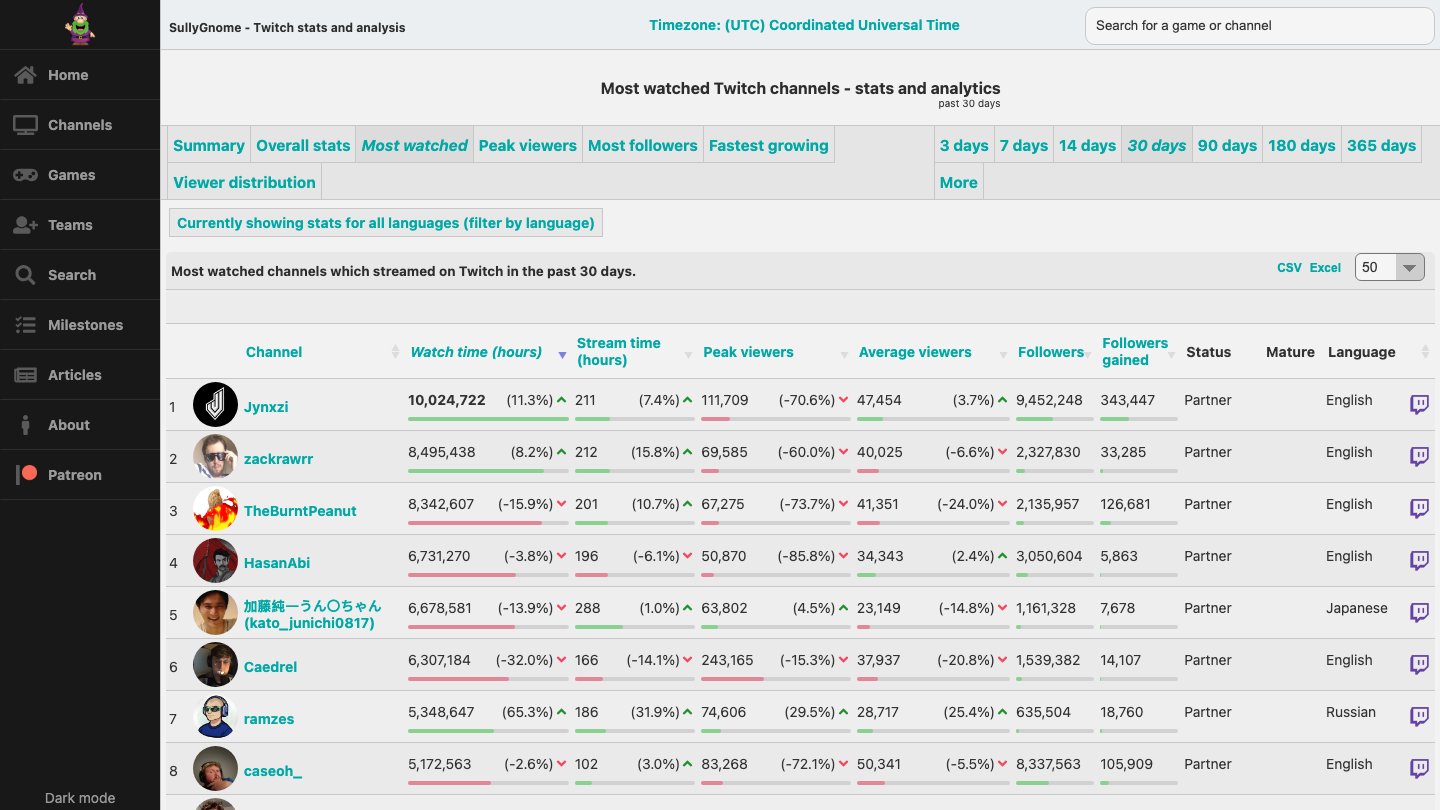Change timezone via the UTC link

[804, 25]
